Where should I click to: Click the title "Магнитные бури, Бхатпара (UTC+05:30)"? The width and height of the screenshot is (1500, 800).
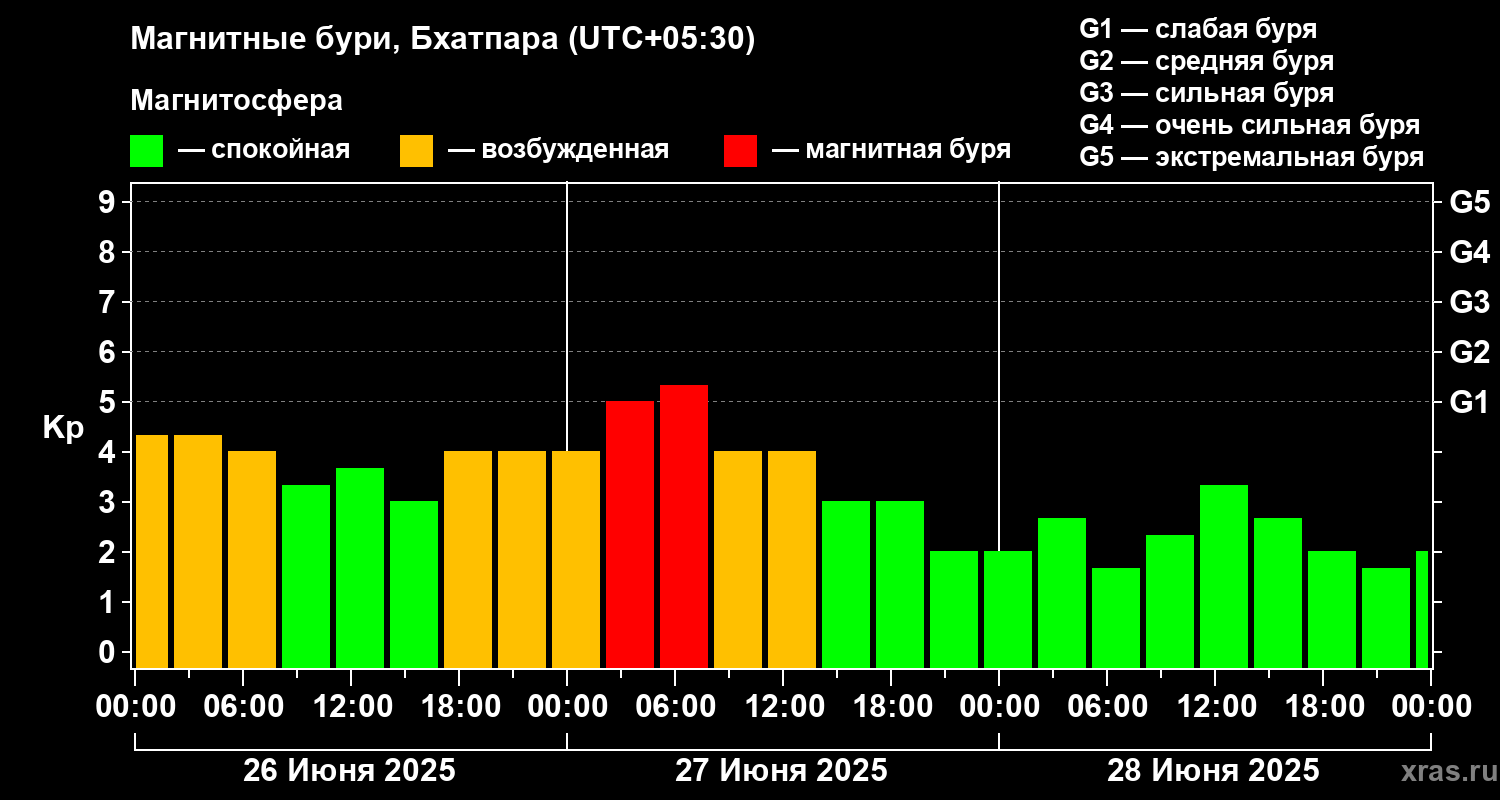click(443, 40)
